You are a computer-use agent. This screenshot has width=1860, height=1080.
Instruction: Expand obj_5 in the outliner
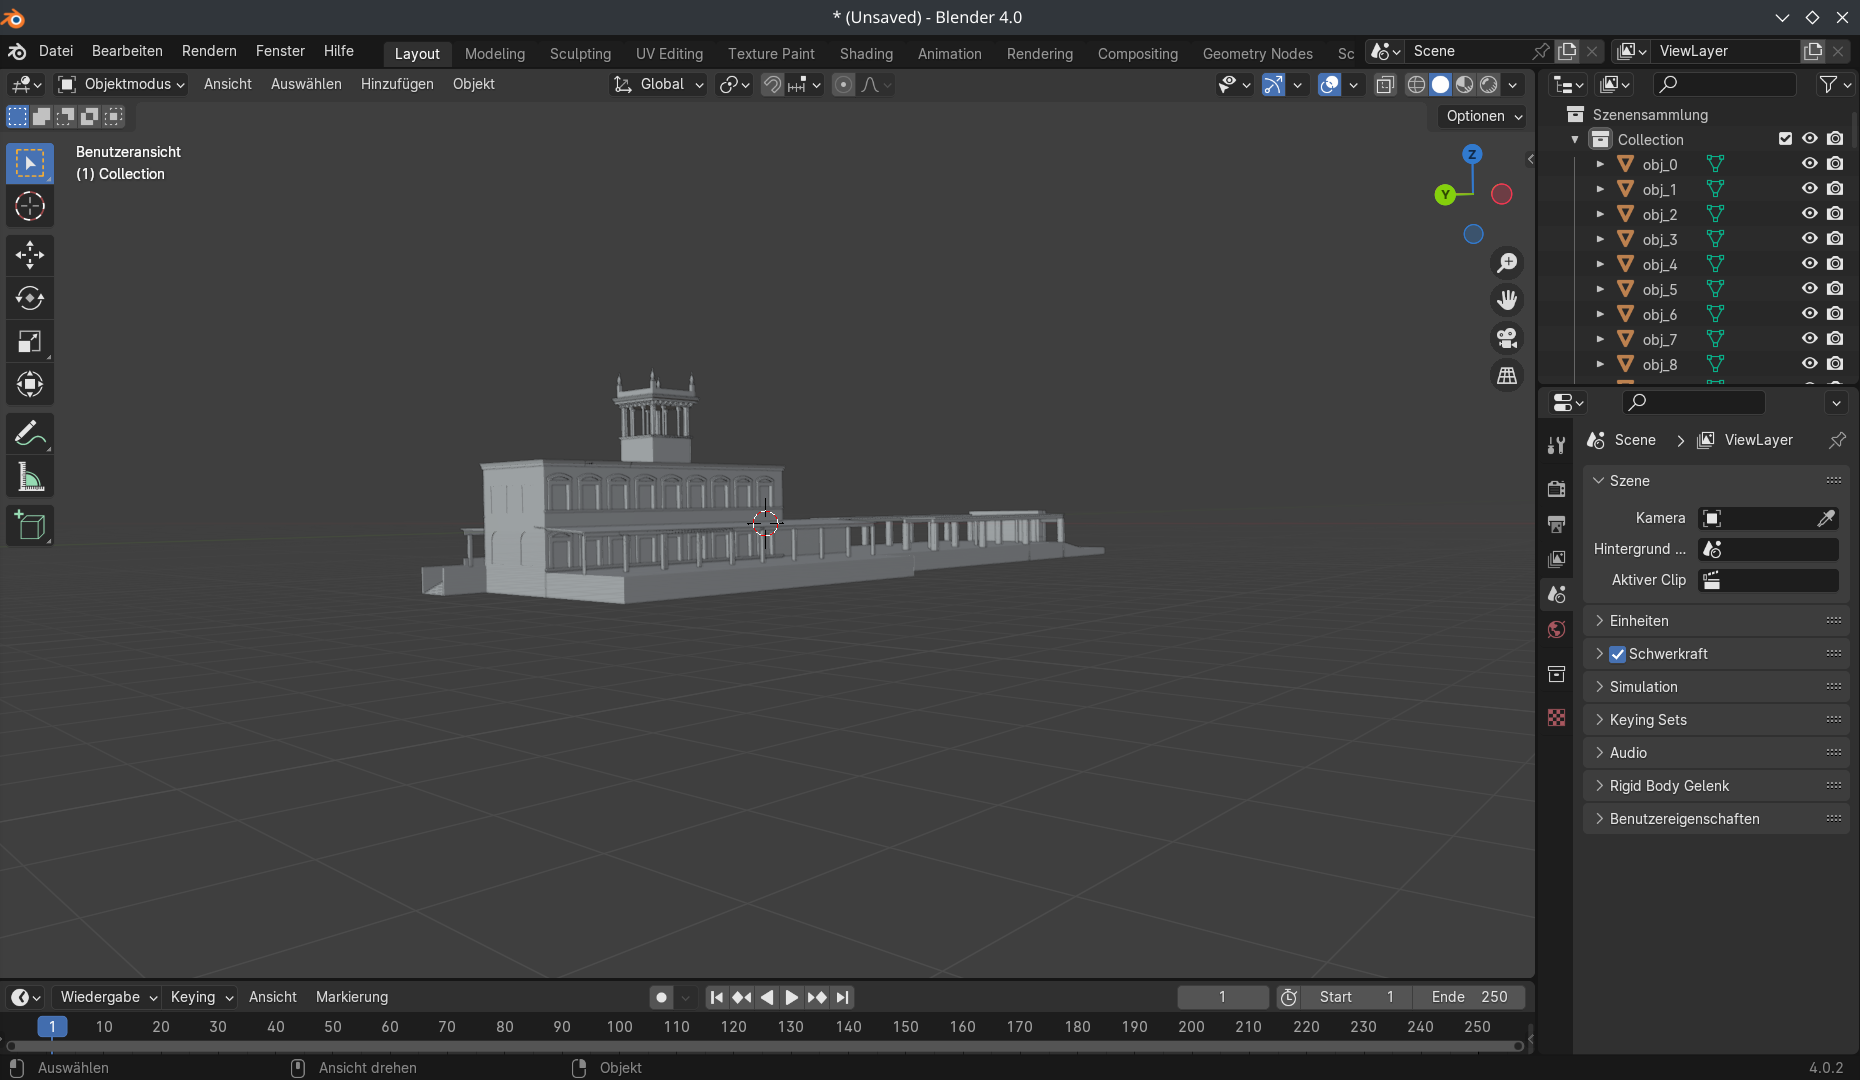tap(1600, 289)
